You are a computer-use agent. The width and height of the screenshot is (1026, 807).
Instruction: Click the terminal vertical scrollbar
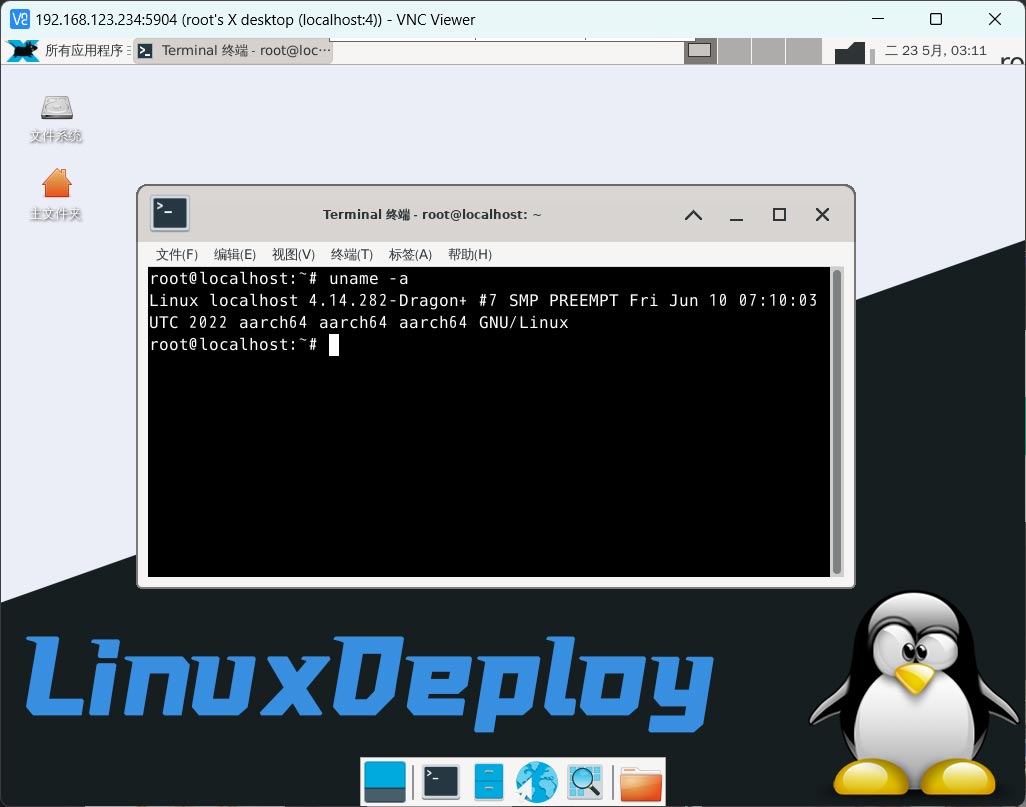pos(837,420)
